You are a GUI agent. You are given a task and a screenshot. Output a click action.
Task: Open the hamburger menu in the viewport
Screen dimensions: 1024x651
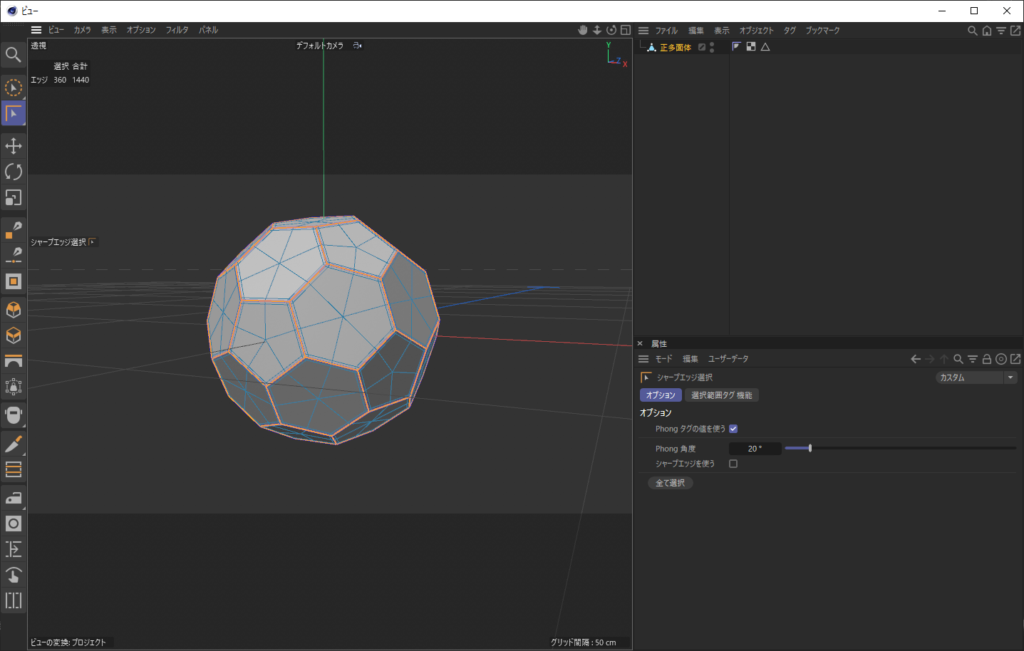pos(36,29)
